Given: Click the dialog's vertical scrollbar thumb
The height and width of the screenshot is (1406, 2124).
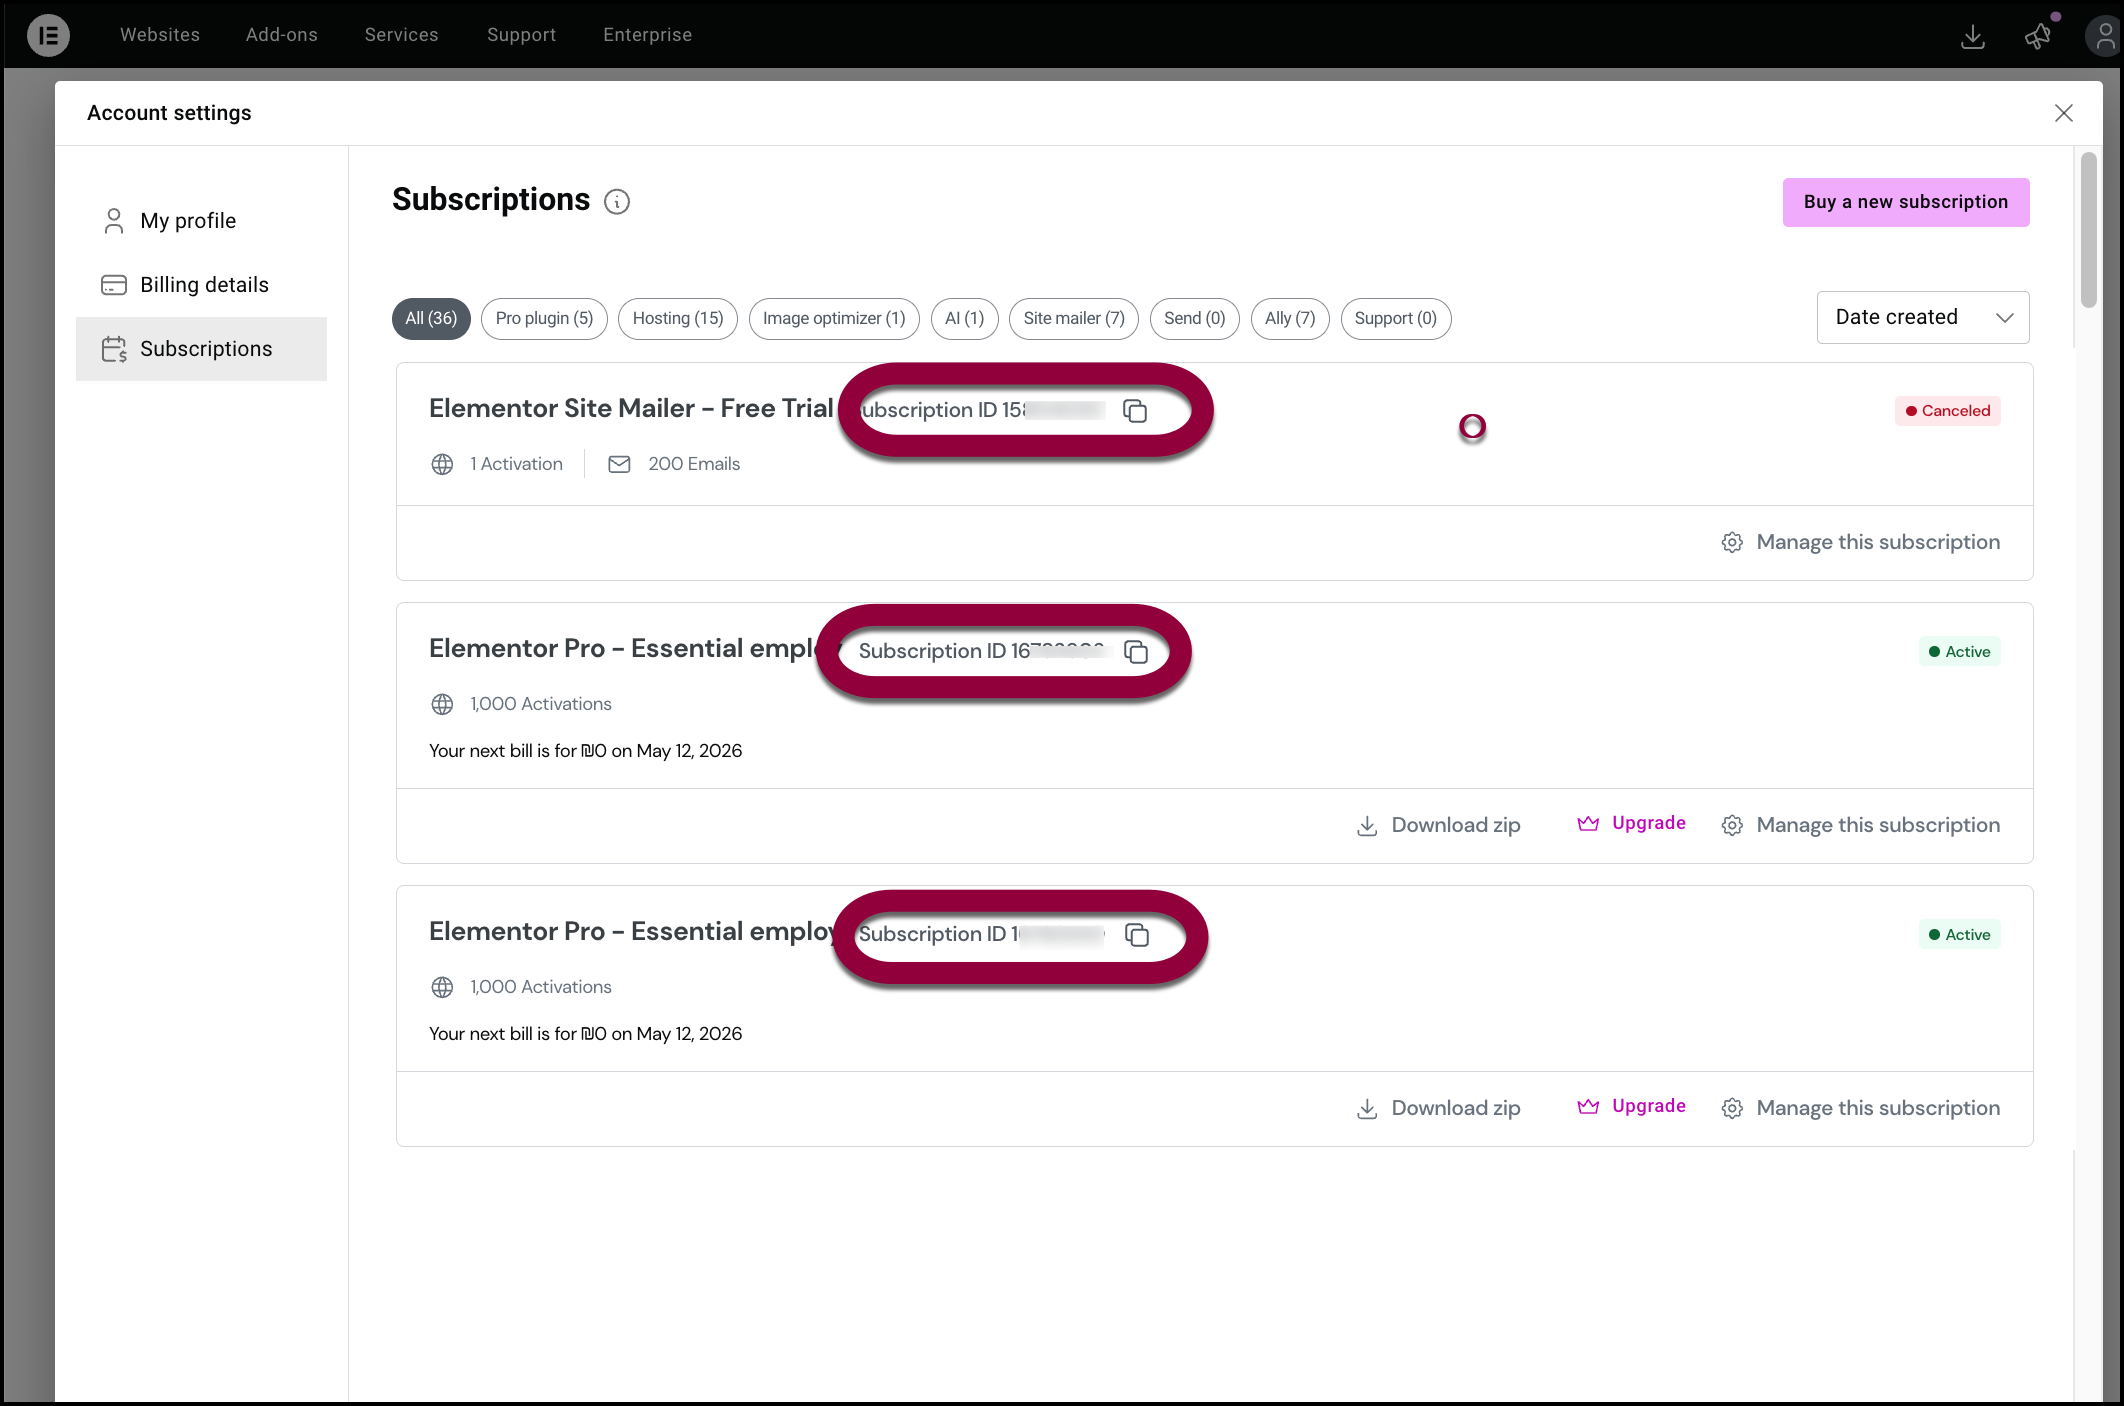Looking at the screenshot, I should point(2088,230).
